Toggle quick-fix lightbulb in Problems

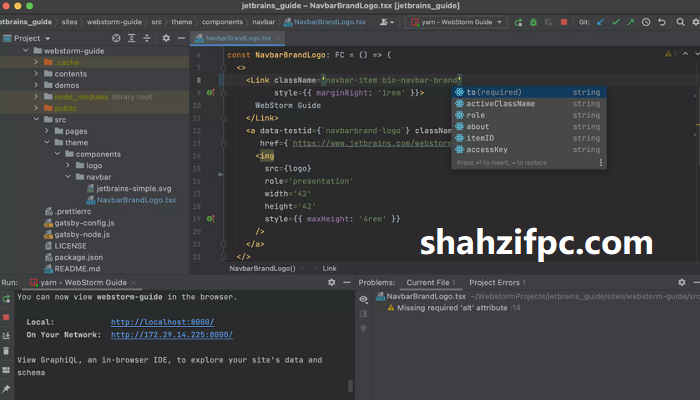pos(363,329)
